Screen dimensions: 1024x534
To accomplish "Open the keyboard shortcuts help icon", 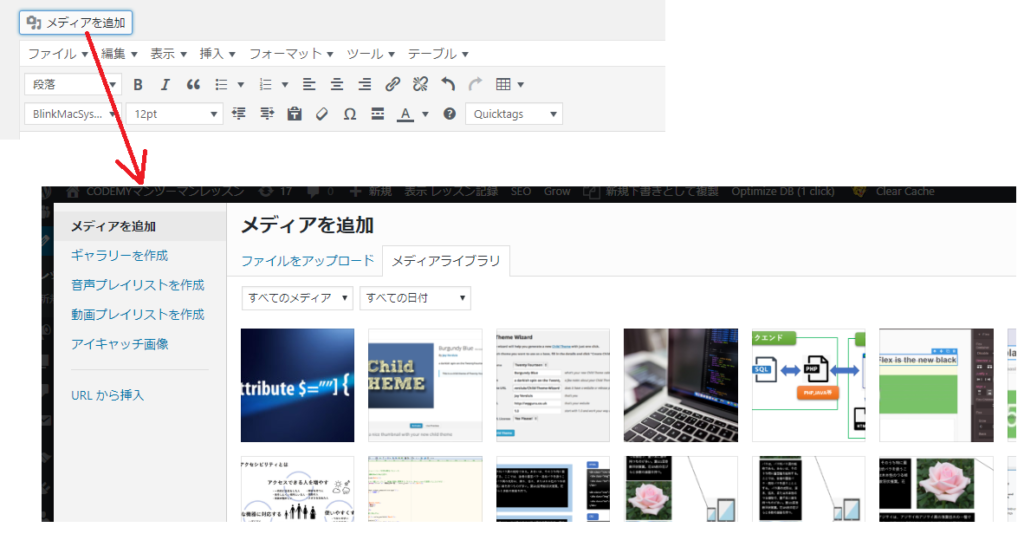I will tap(449, 114).
